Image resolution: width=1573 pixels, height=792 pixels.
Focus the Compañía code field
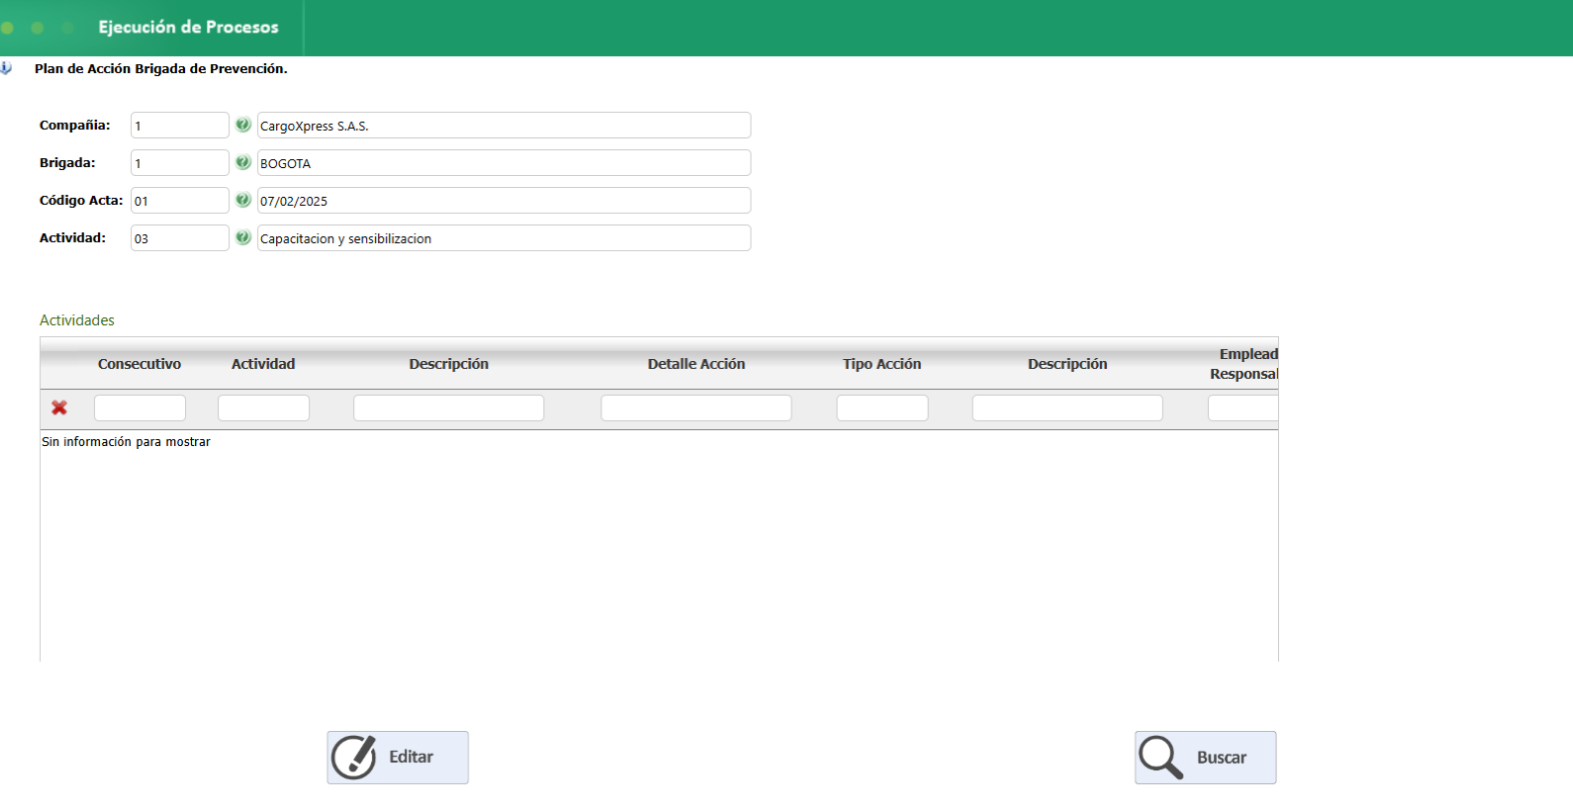pos(180,125)
